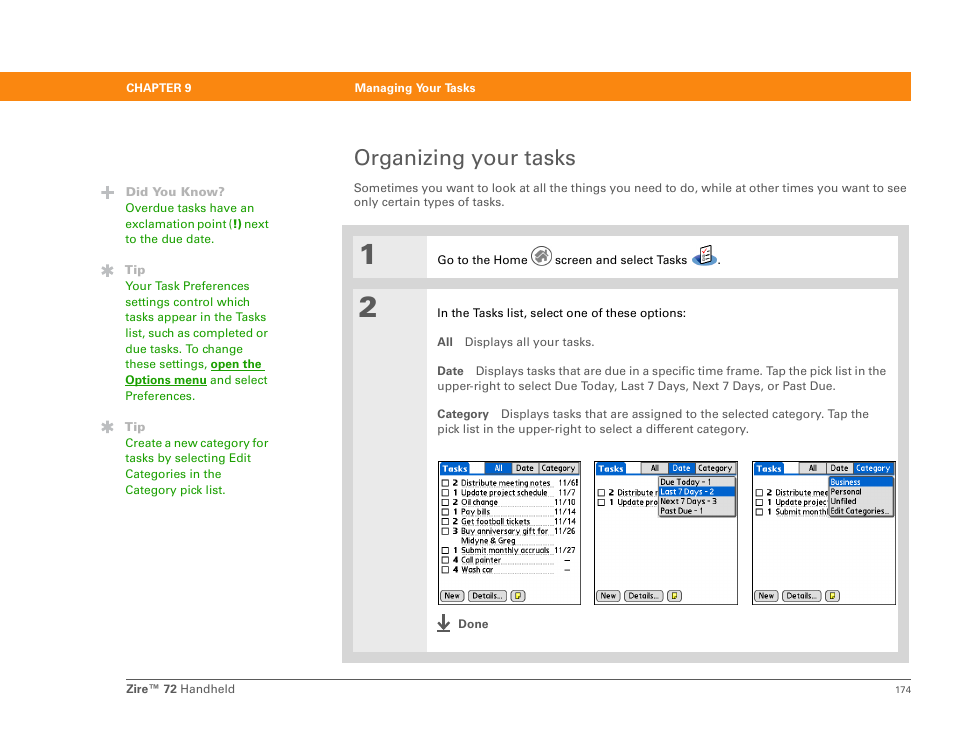Select Business in the category pick list
Image resolution: width=954 pixels, height=738 pixels.
pyautogui.click(x=861, y=482)
